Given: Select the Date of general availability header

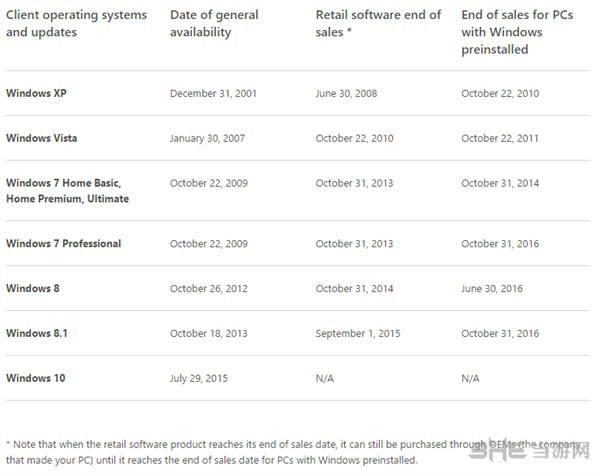Looking at the screenshot, I should tap(215, 23).
